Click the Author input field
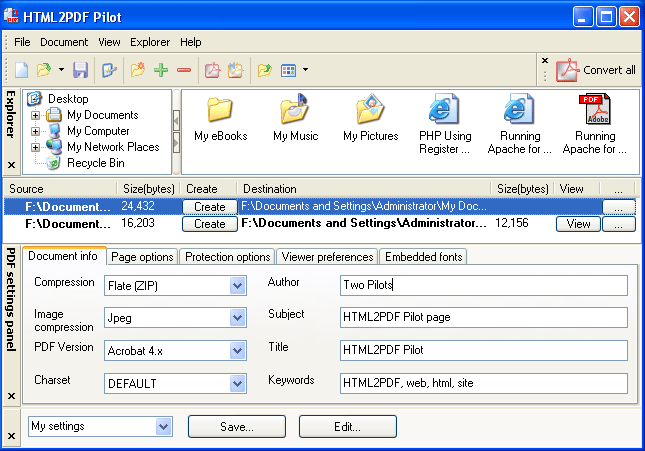Screen dimensions: 645x451 (x=484, y=285)
